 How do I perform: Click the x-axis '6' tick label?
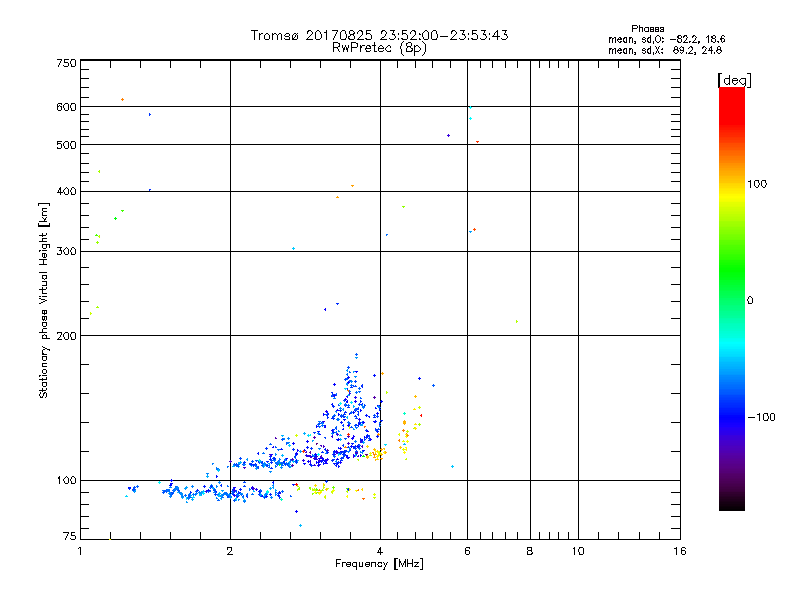467,551
